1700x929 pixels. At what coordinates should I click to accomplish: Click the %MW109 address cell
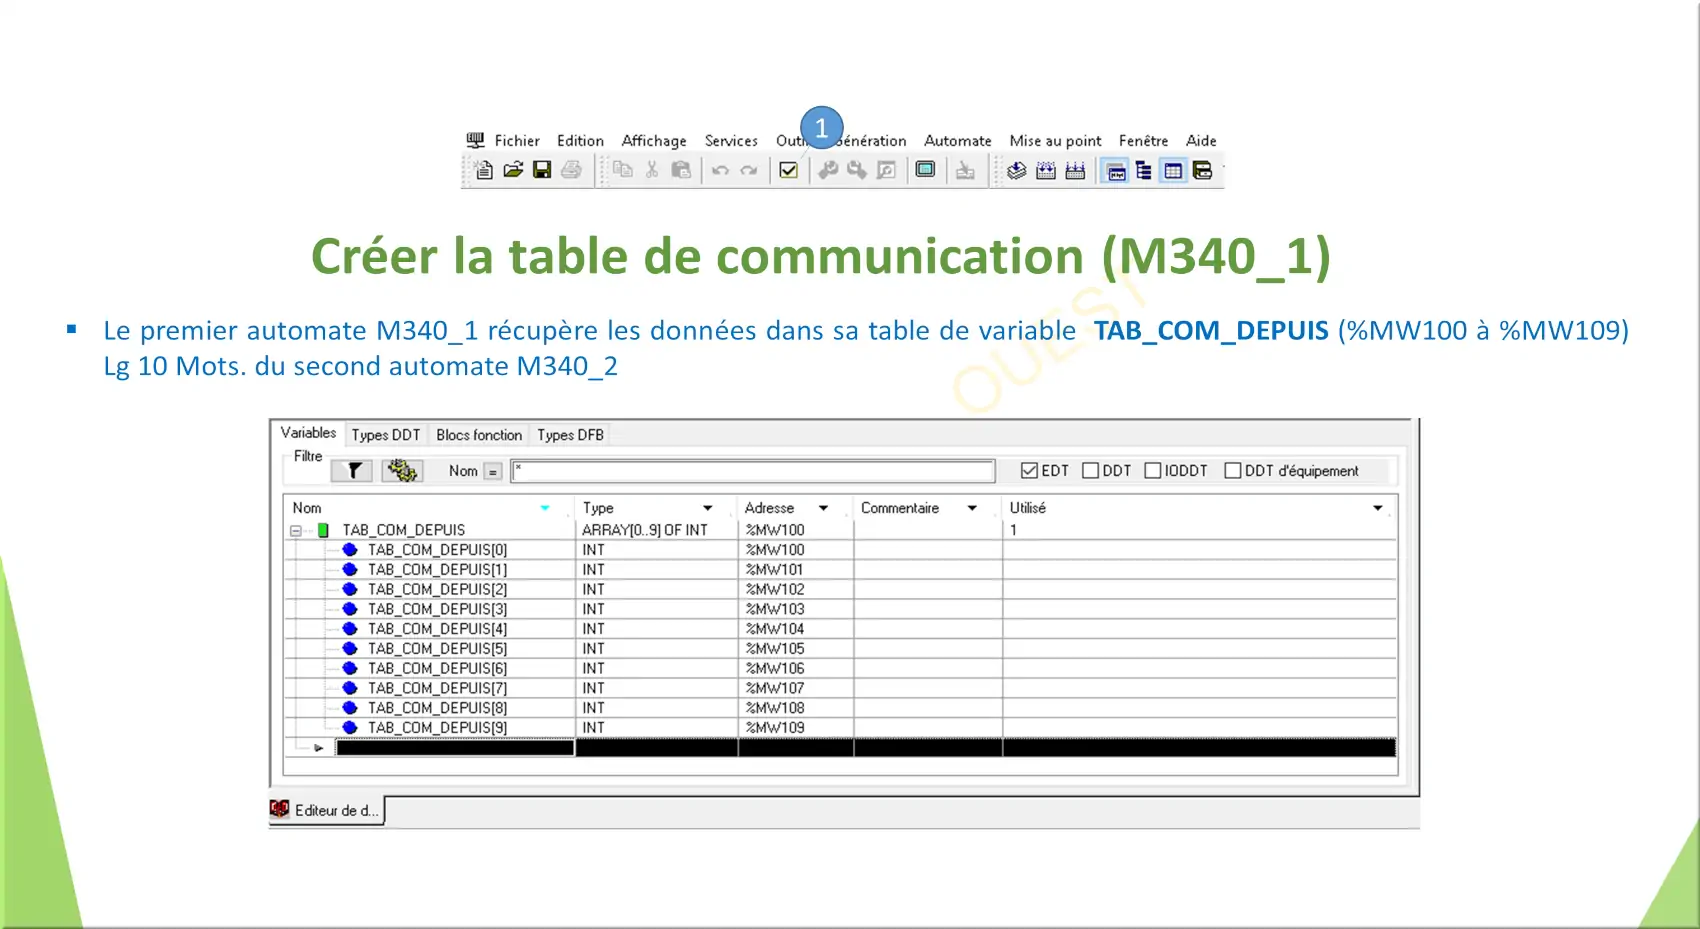click(x=796, y=728)
